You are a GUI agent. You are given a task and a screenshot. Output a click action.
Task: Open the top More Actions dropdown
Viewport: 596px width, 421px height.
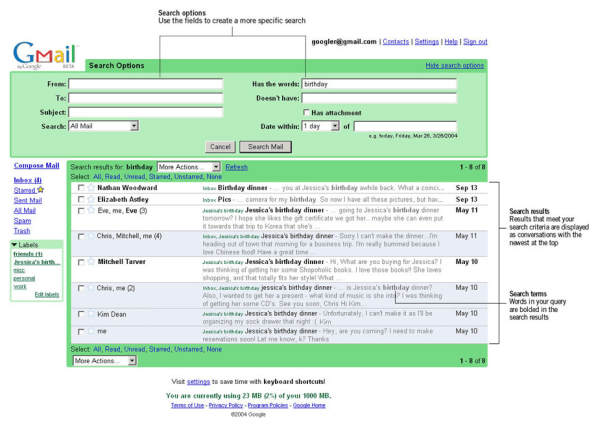tap(189, 167)
